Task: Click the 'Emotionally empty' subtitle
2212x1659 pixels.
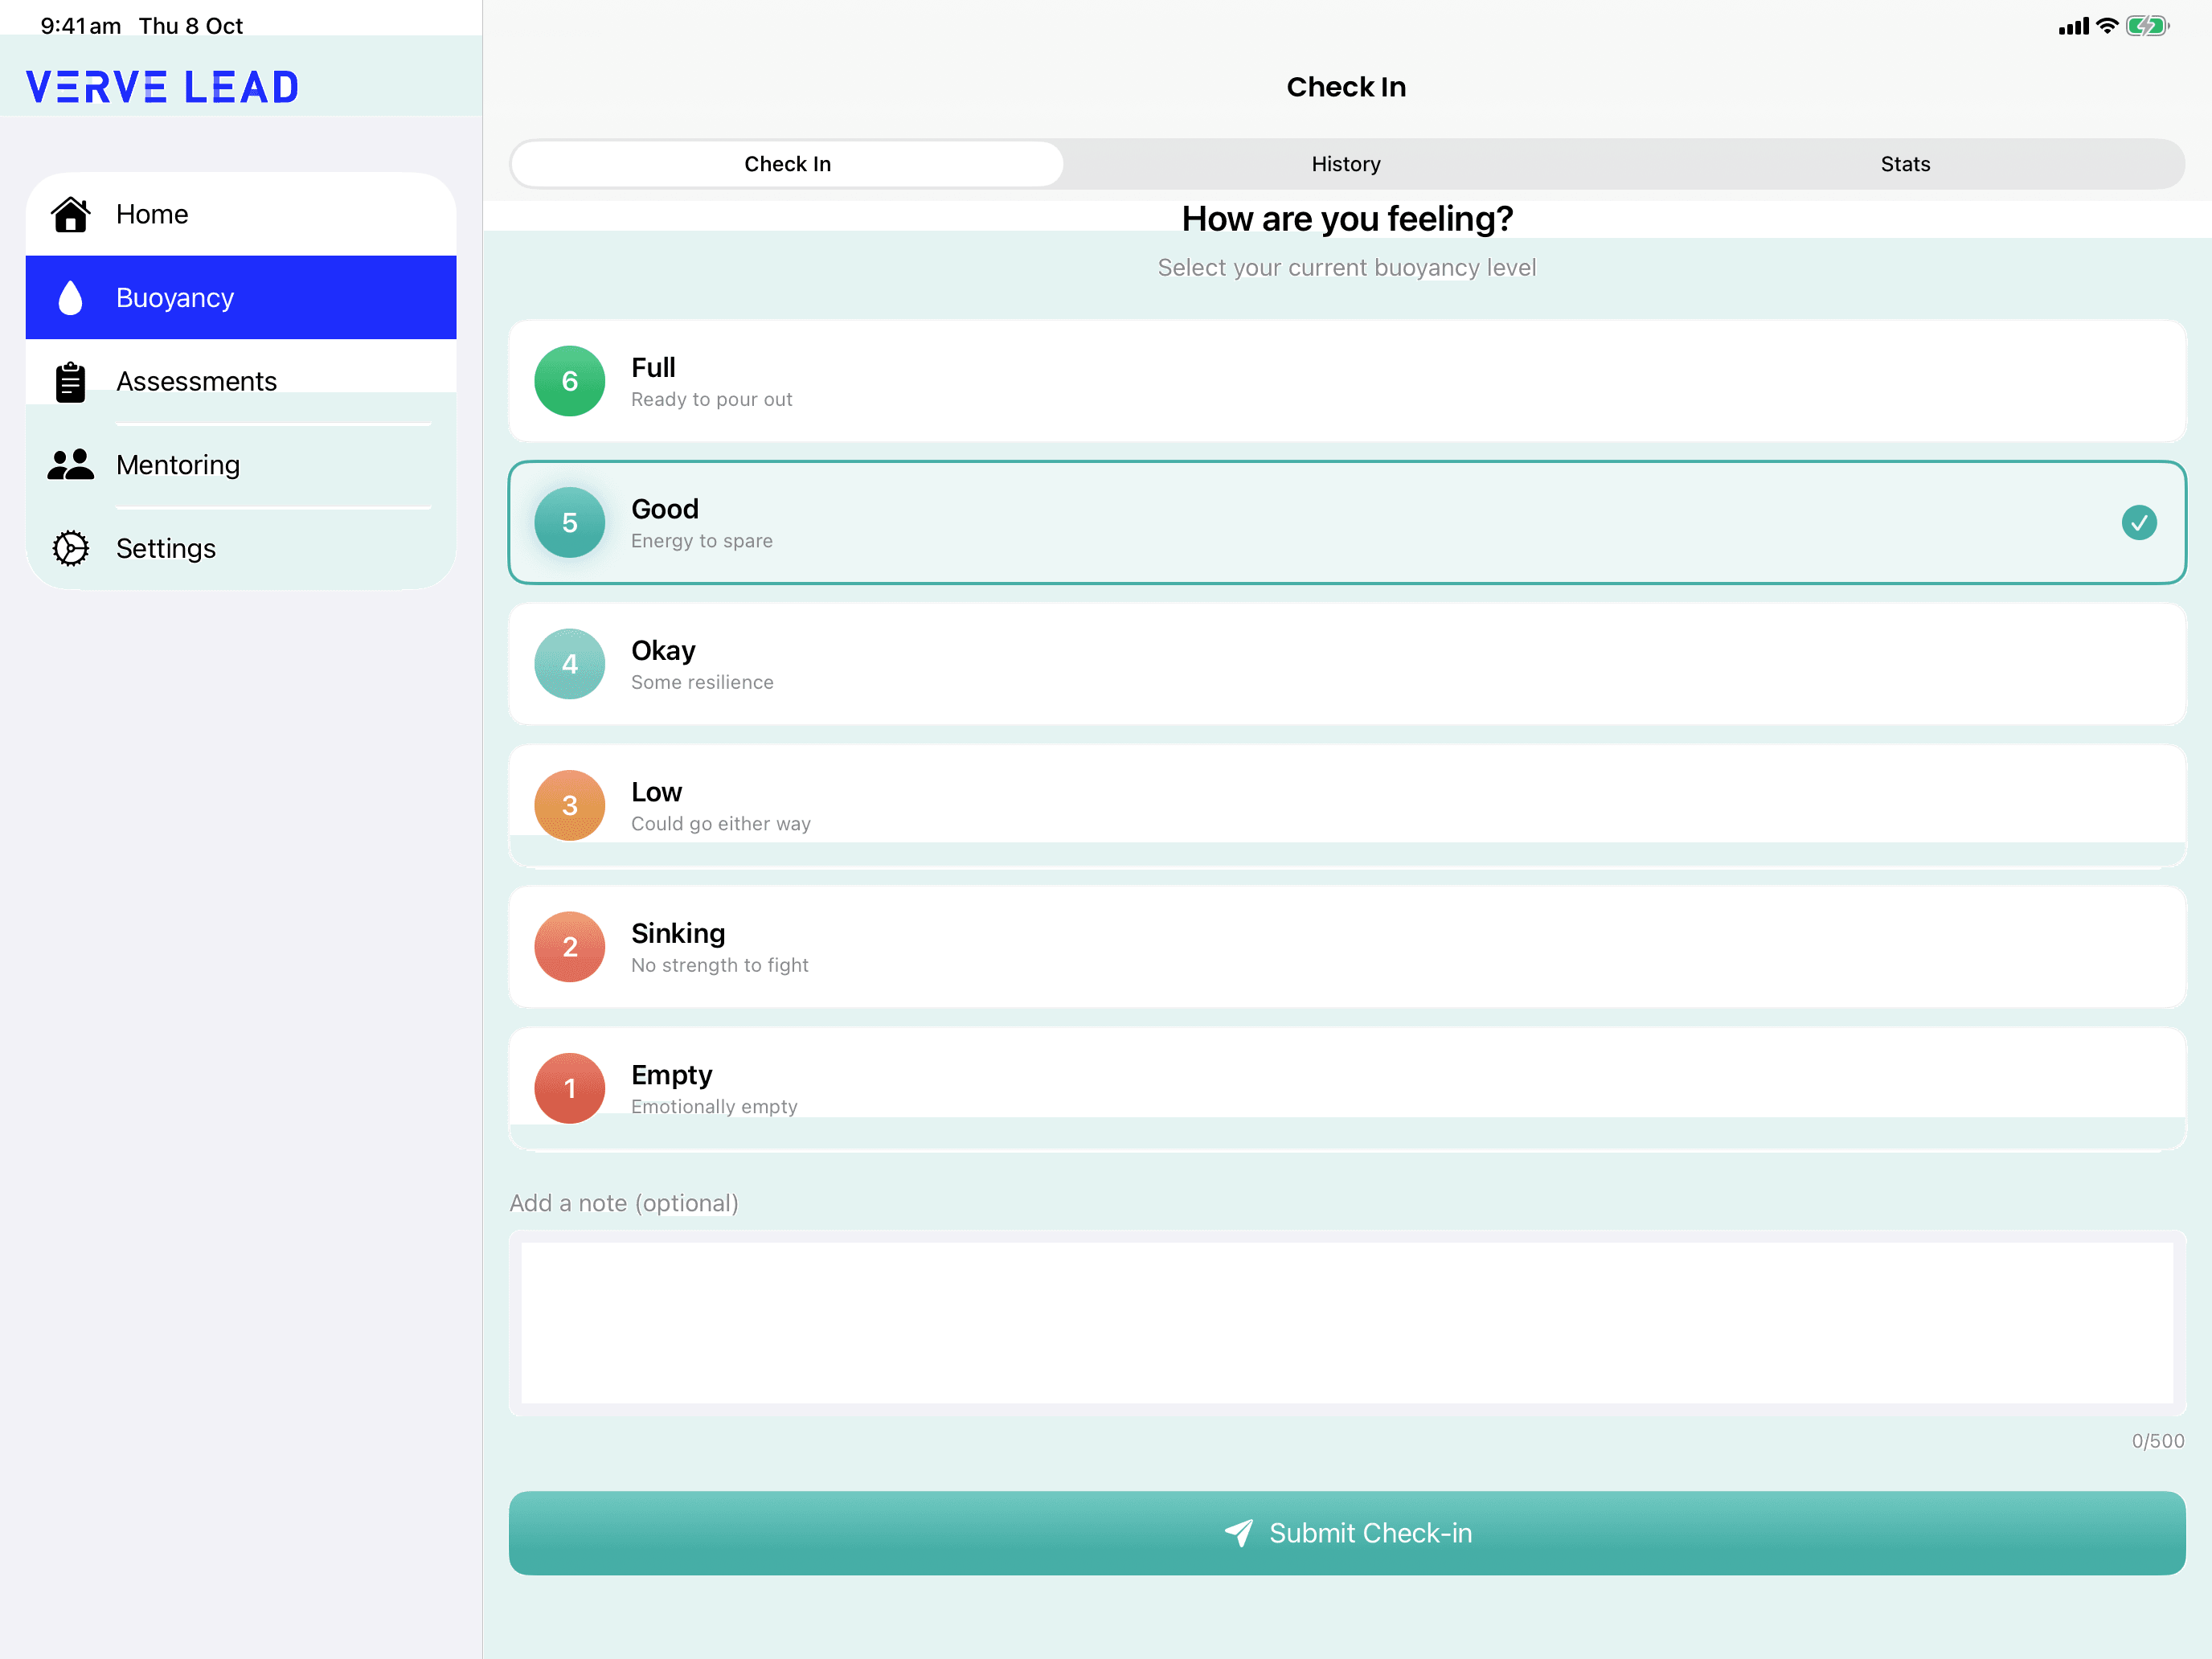Action: click(x=714, y=1107)
